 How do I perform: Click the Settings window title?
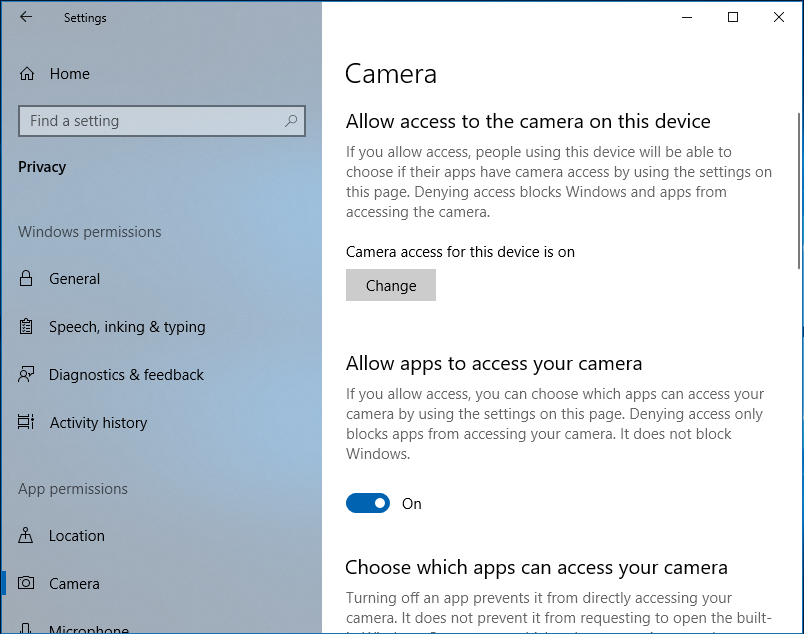[85, 17]
